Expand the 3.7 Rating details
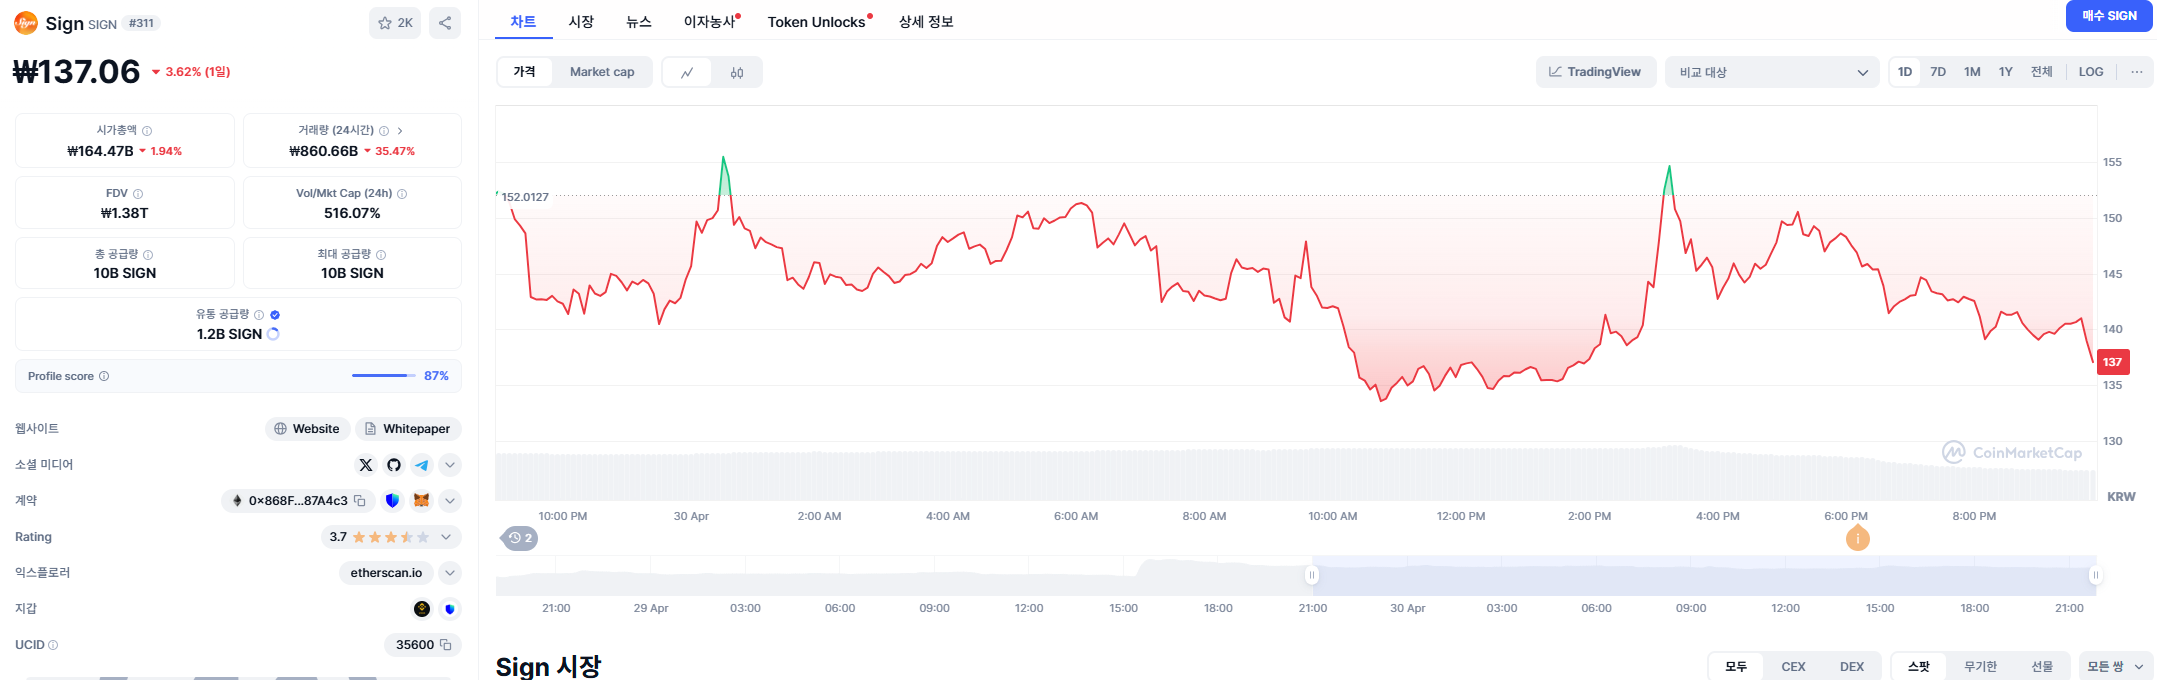Viewport: 2157px width, 680px height. click(446, 537)
